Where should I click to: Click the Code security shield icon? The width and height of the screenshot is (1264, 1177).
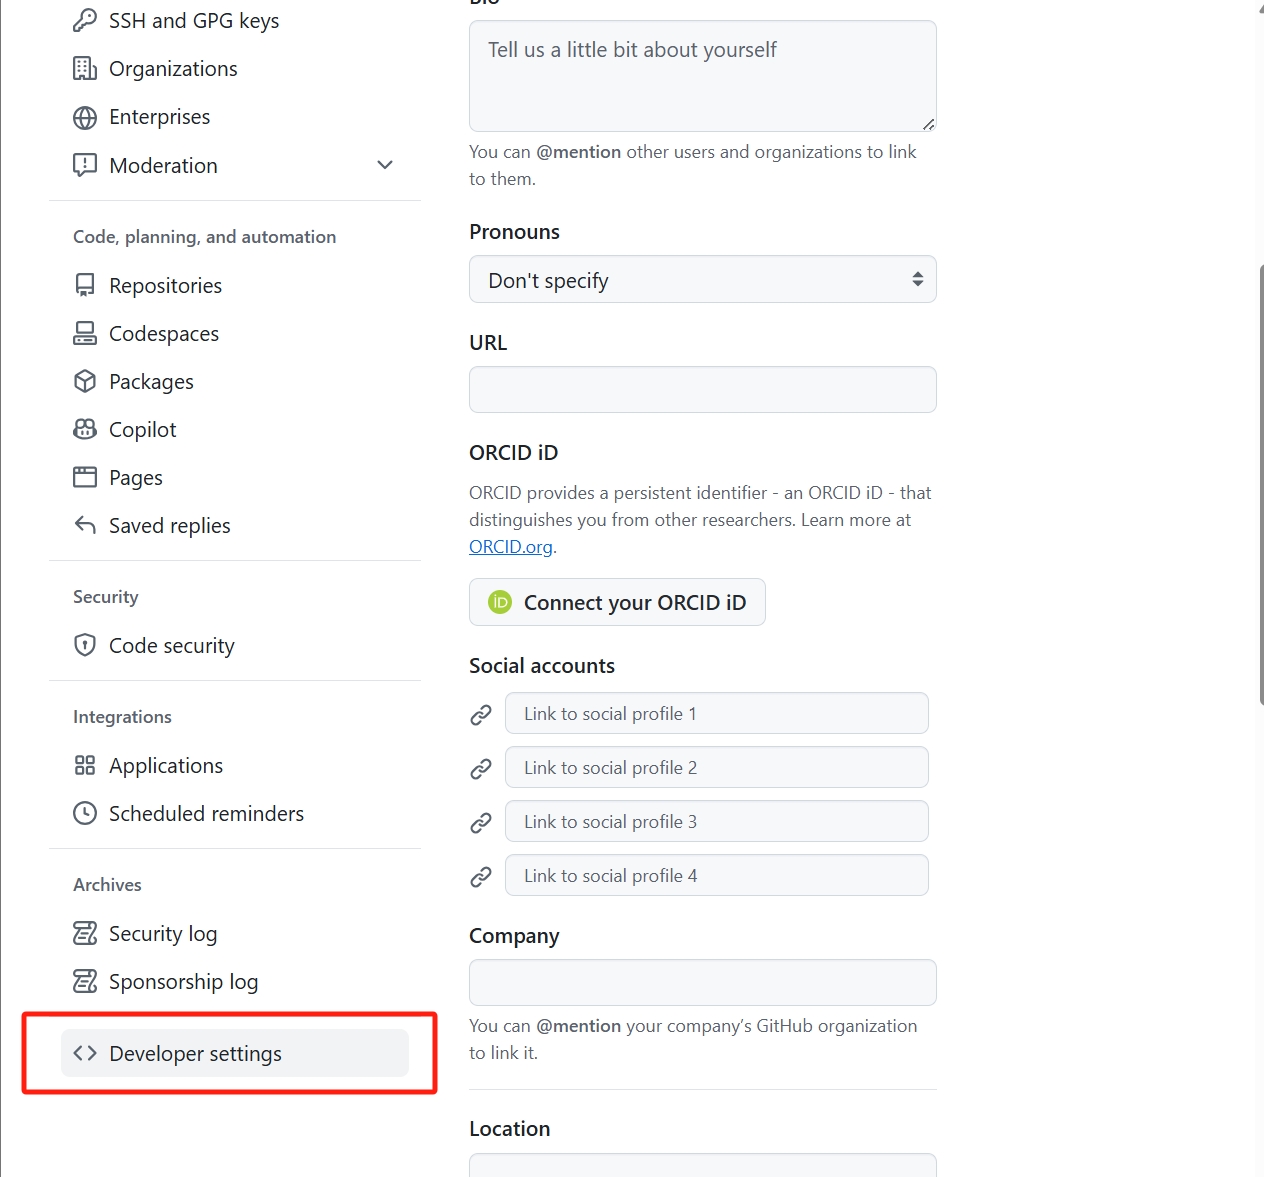85,645
